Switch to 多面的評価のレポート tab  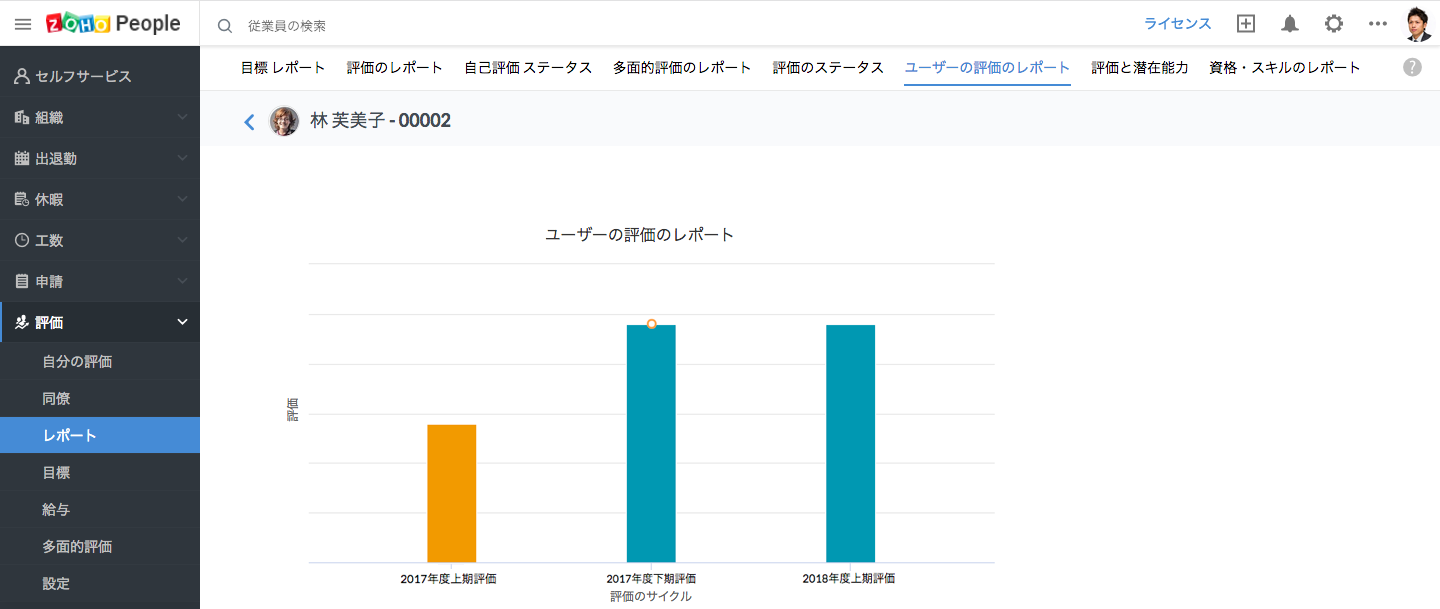point(682,68)
